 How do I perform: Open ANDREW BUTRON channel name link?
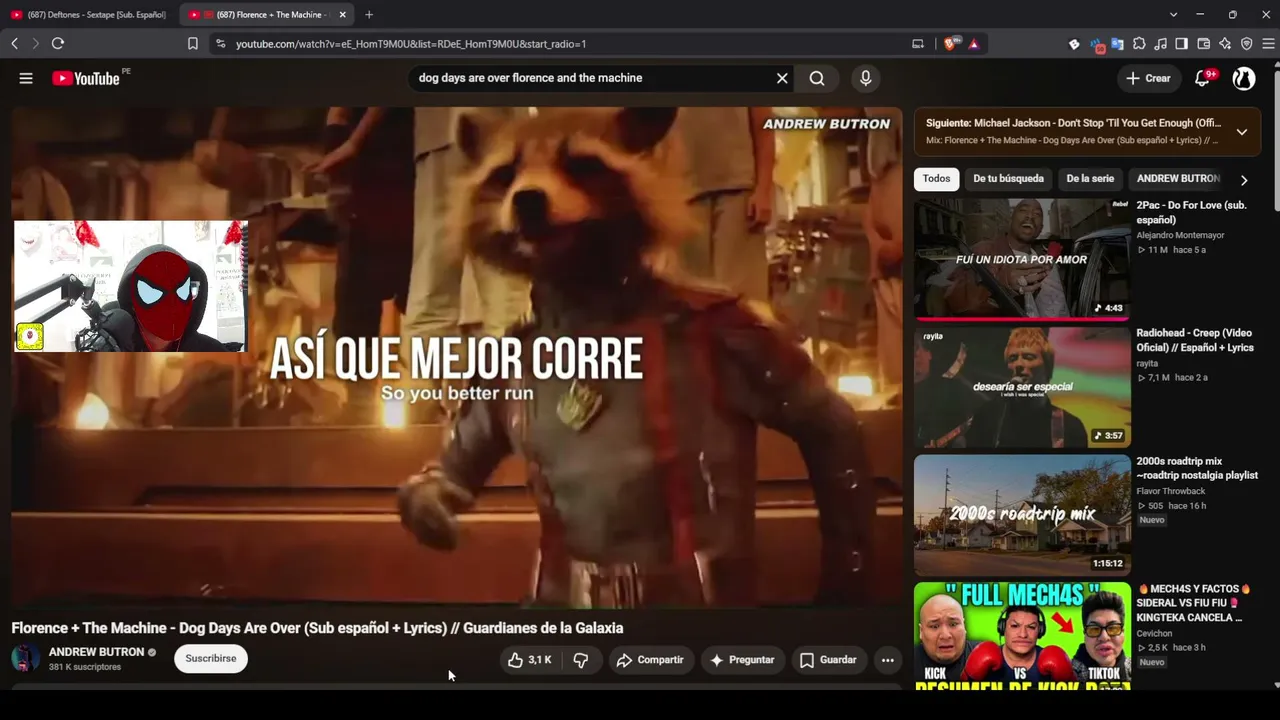tap(96, 652)
